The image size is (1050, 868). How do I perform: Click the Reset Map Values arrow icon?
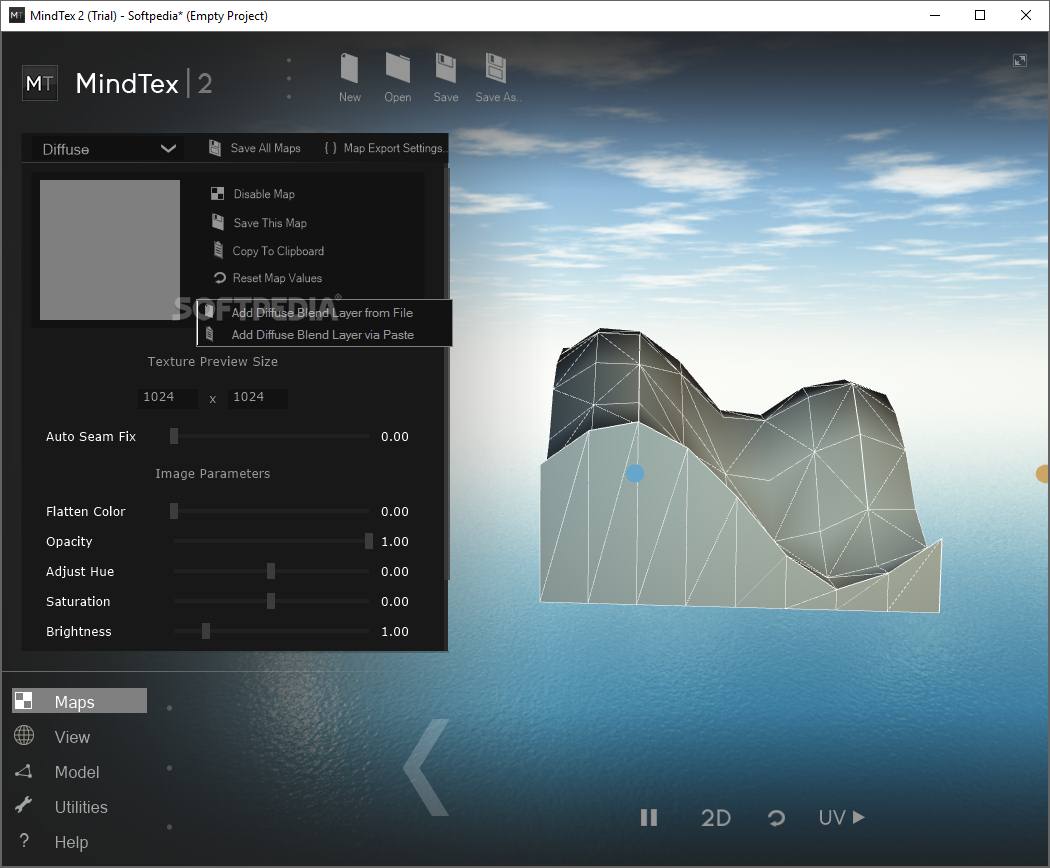pos(219,277)
